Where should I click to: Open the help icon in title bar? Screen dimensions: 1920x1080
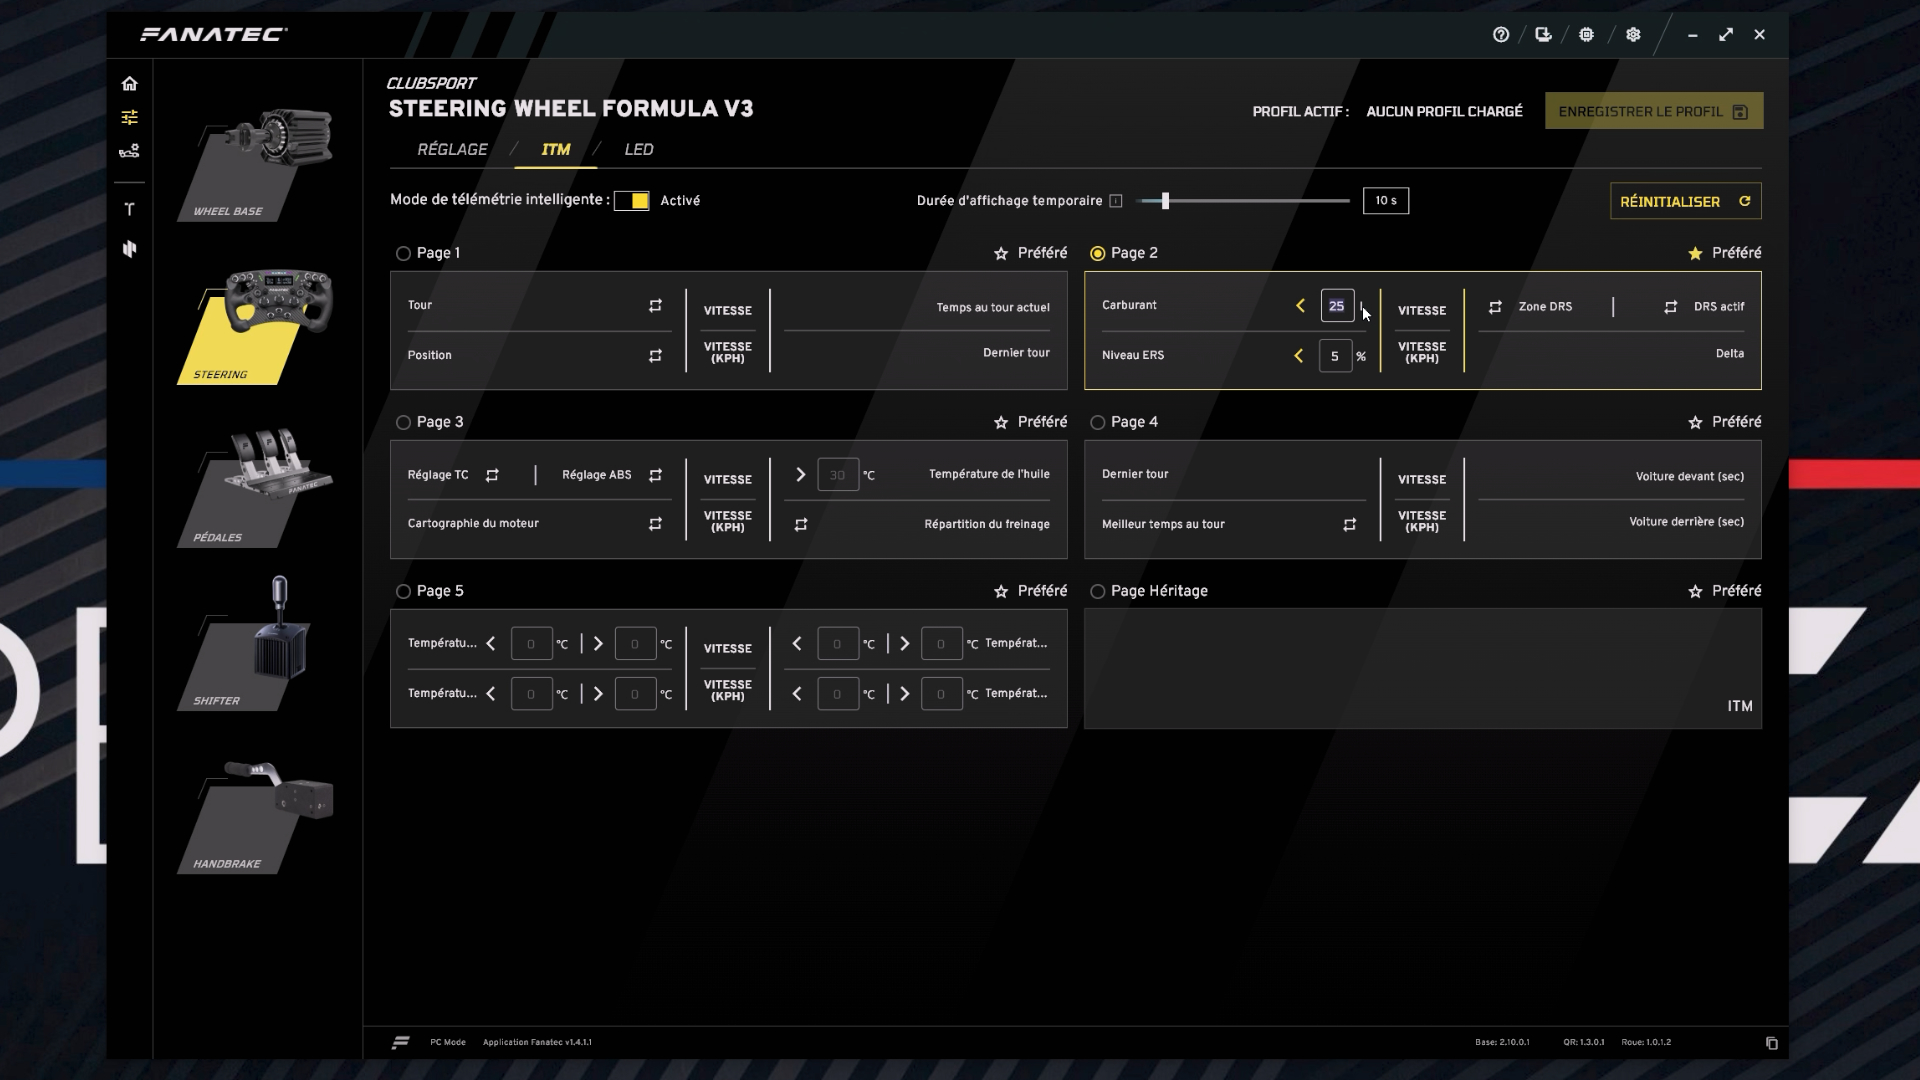click(x=1501, y=34)
